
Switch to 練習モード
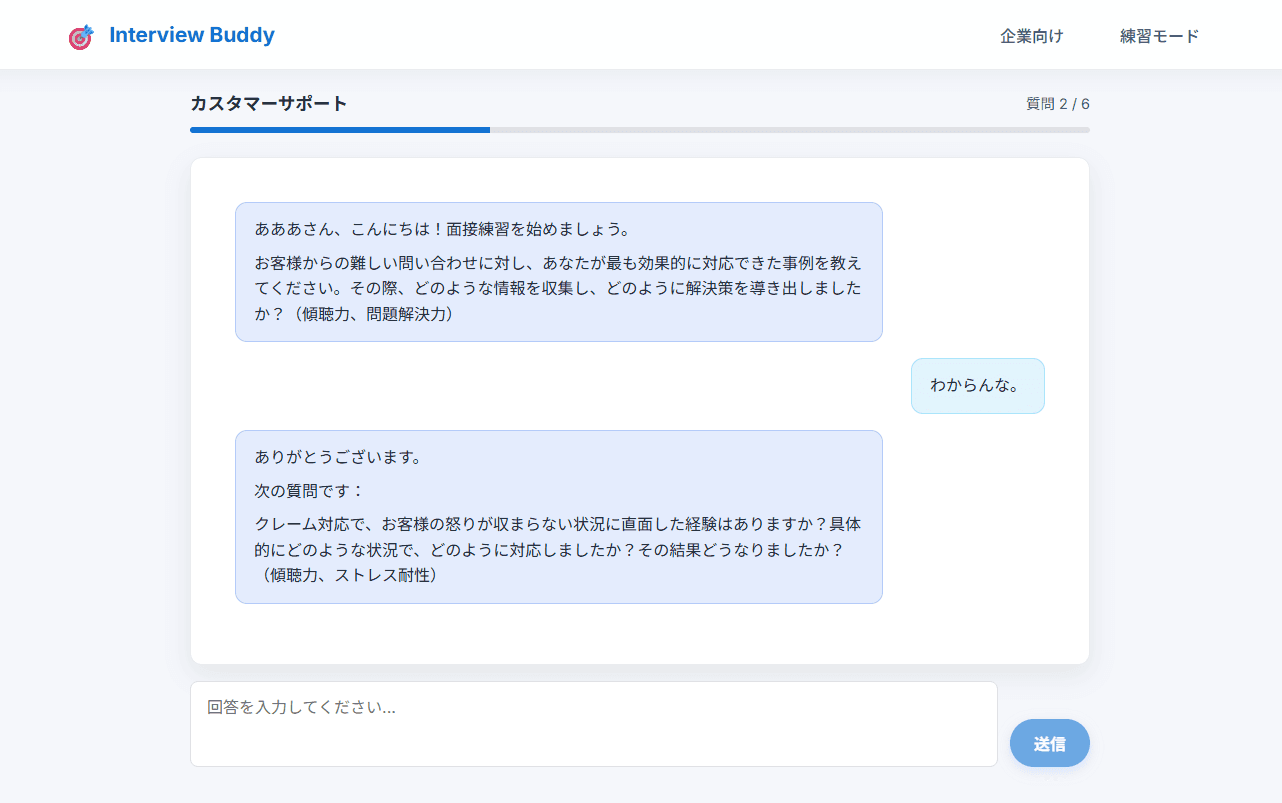click(1158, 34)
